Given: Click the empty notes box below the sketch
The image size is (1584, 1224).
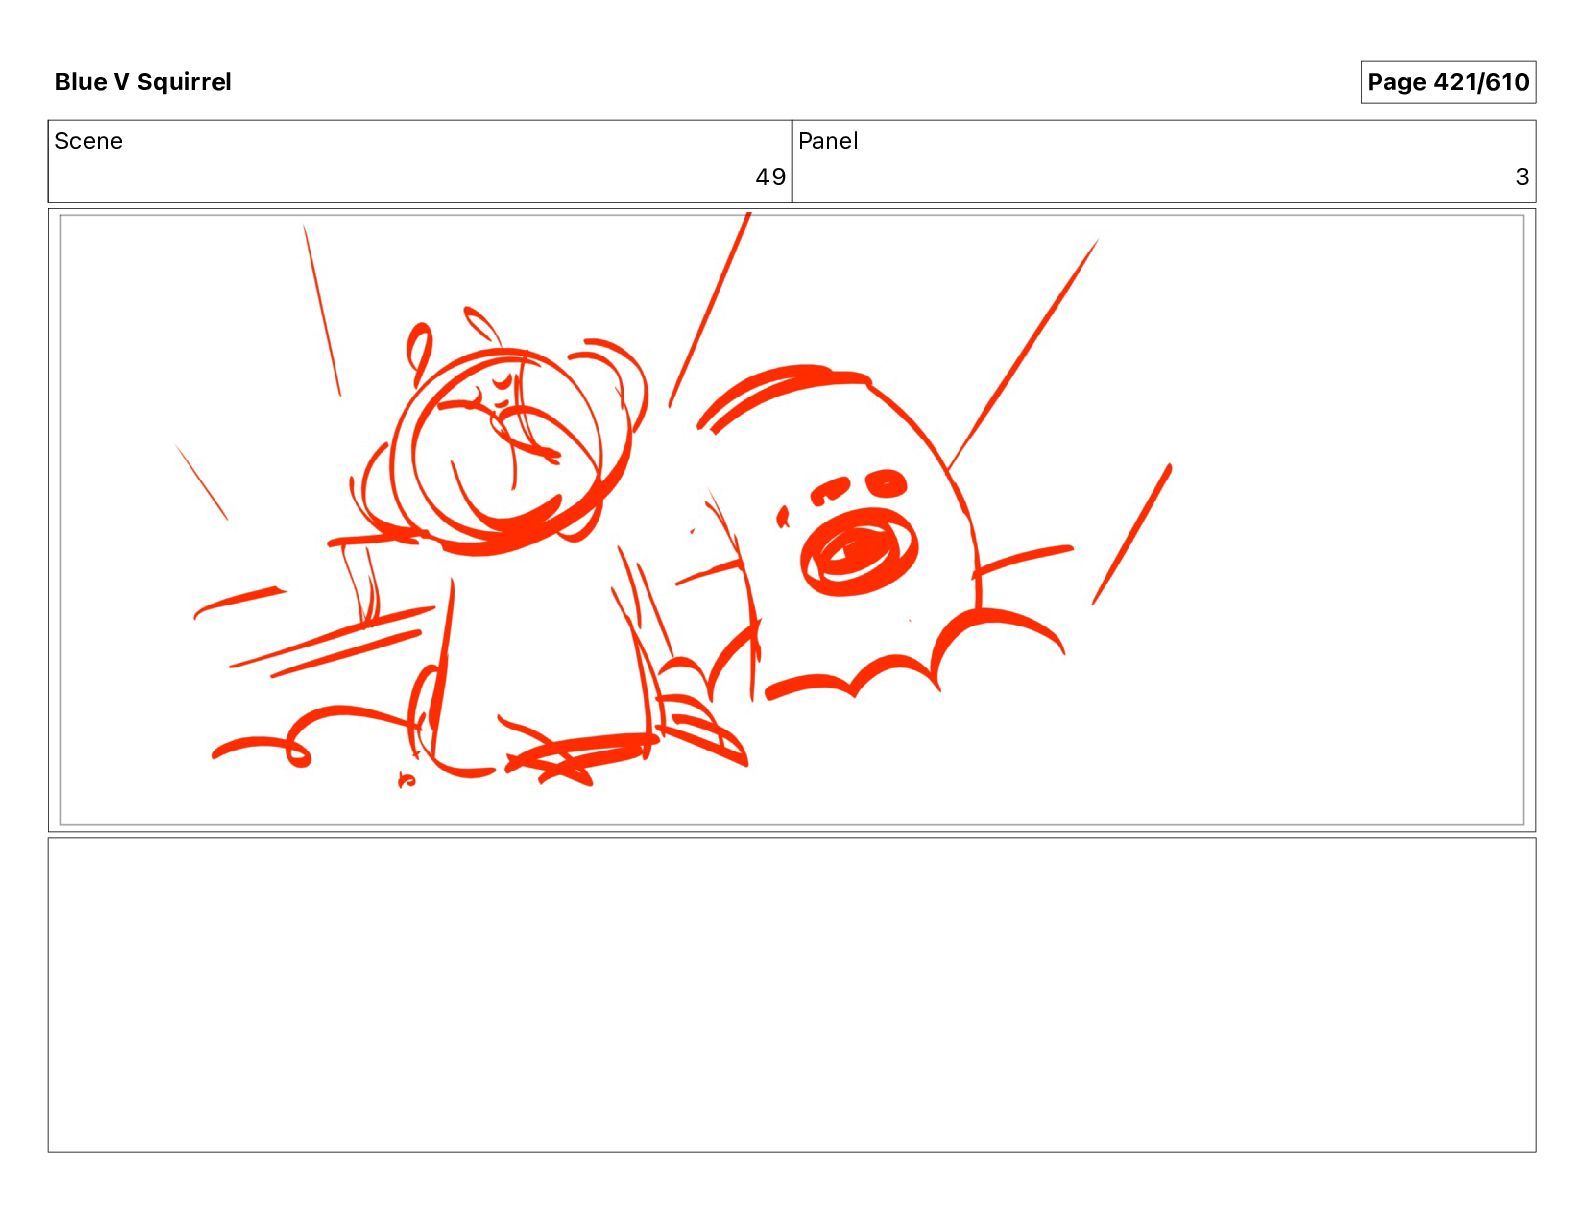Looking at the screenshot, I should [792, 995].
